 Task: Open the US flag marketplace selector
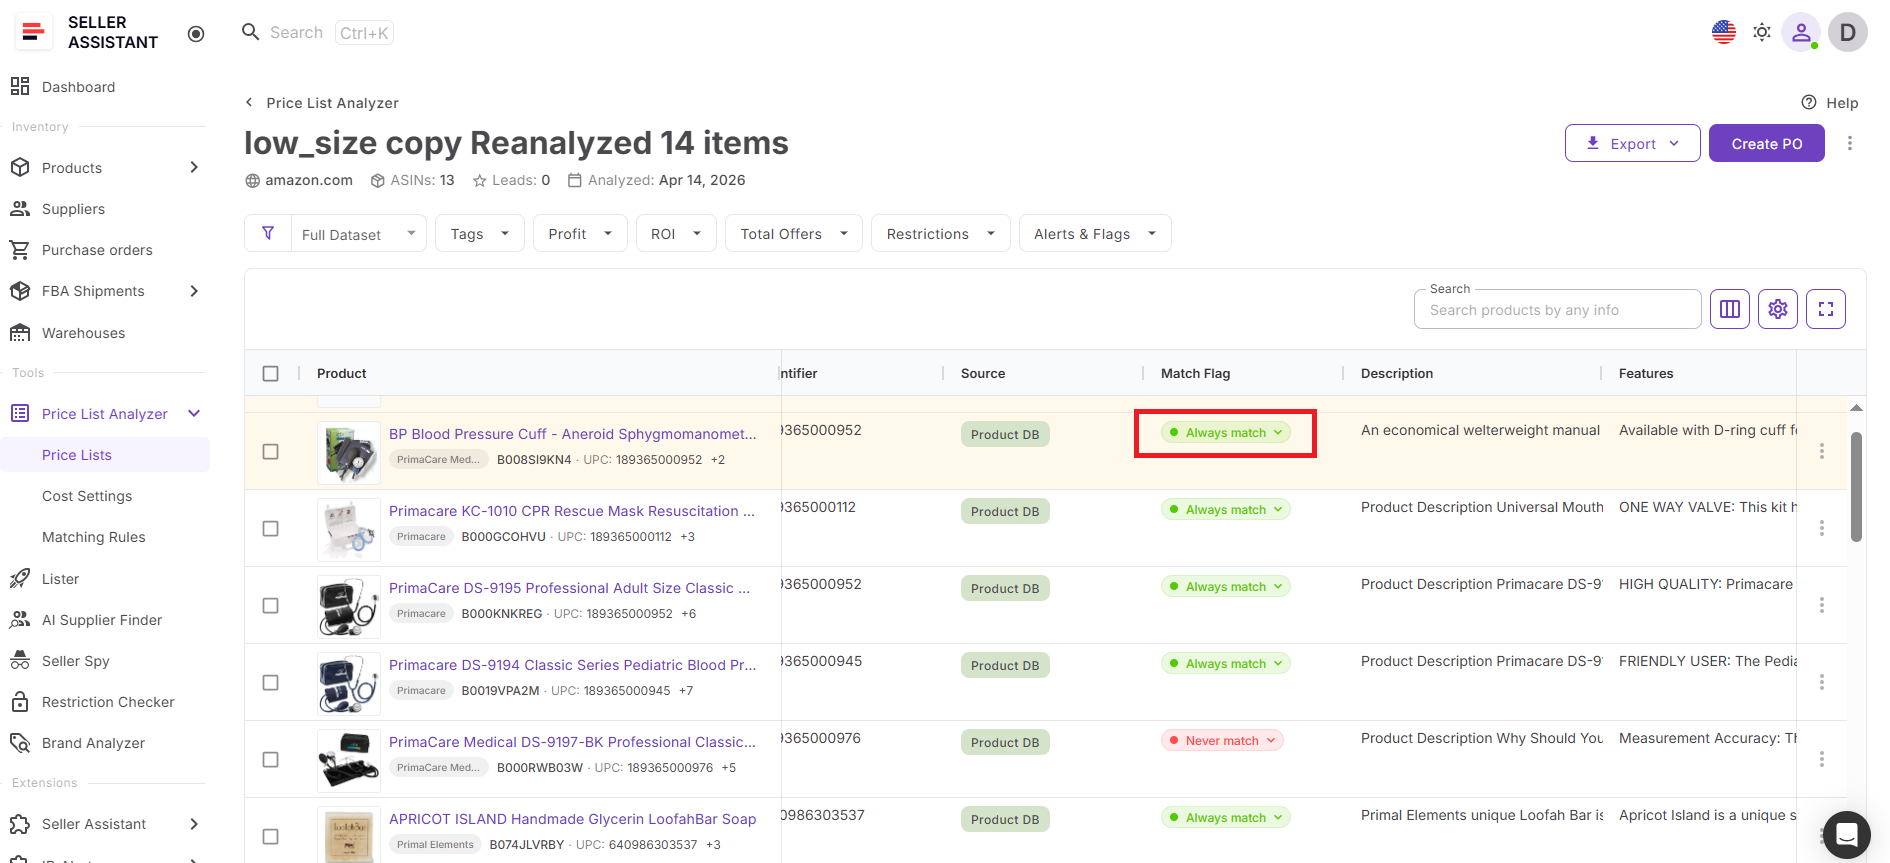coord(1724,32)
